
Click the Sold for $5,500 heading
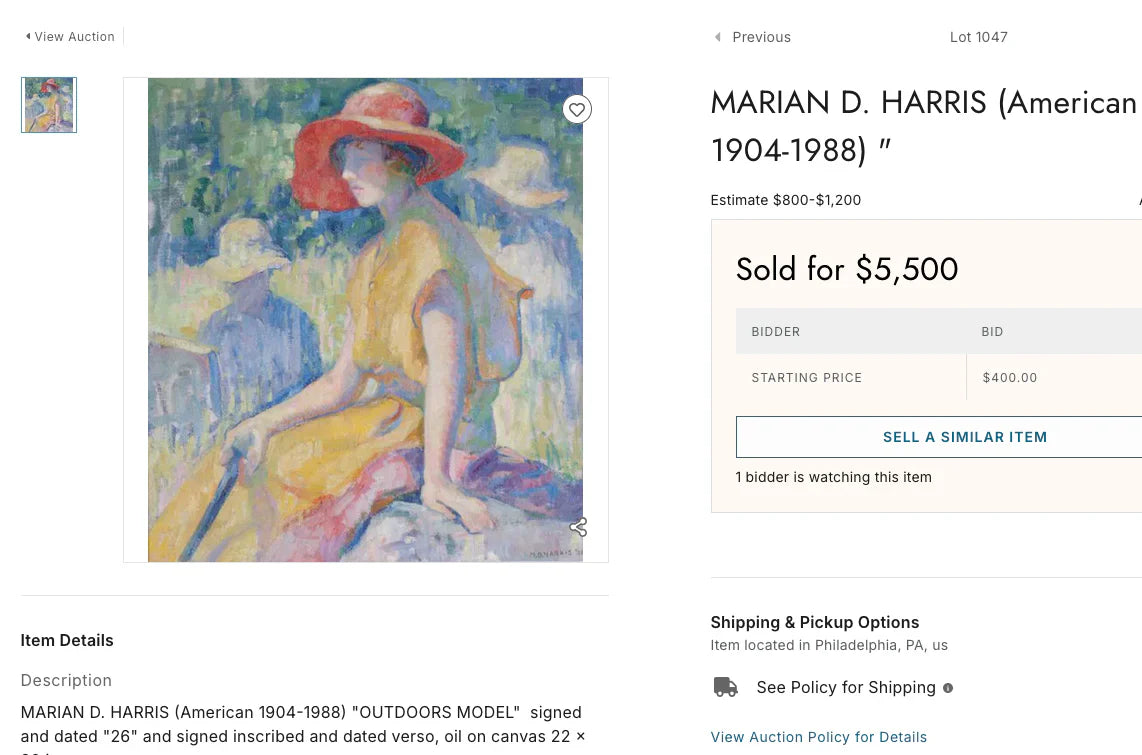(846, 269)
